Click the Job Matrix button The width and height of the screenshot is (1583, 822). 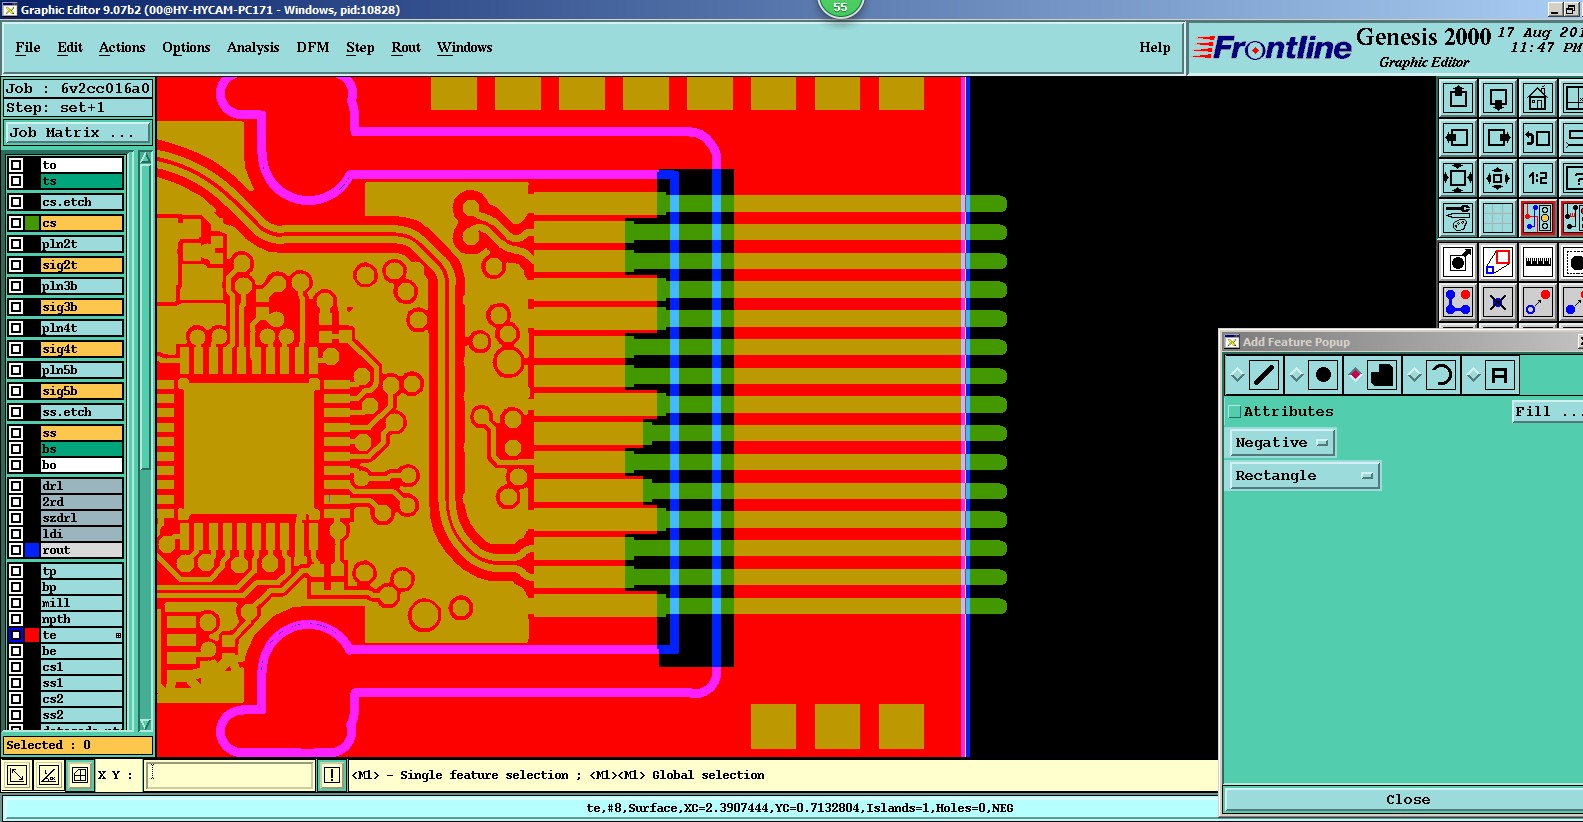click(x=78, y=132)
